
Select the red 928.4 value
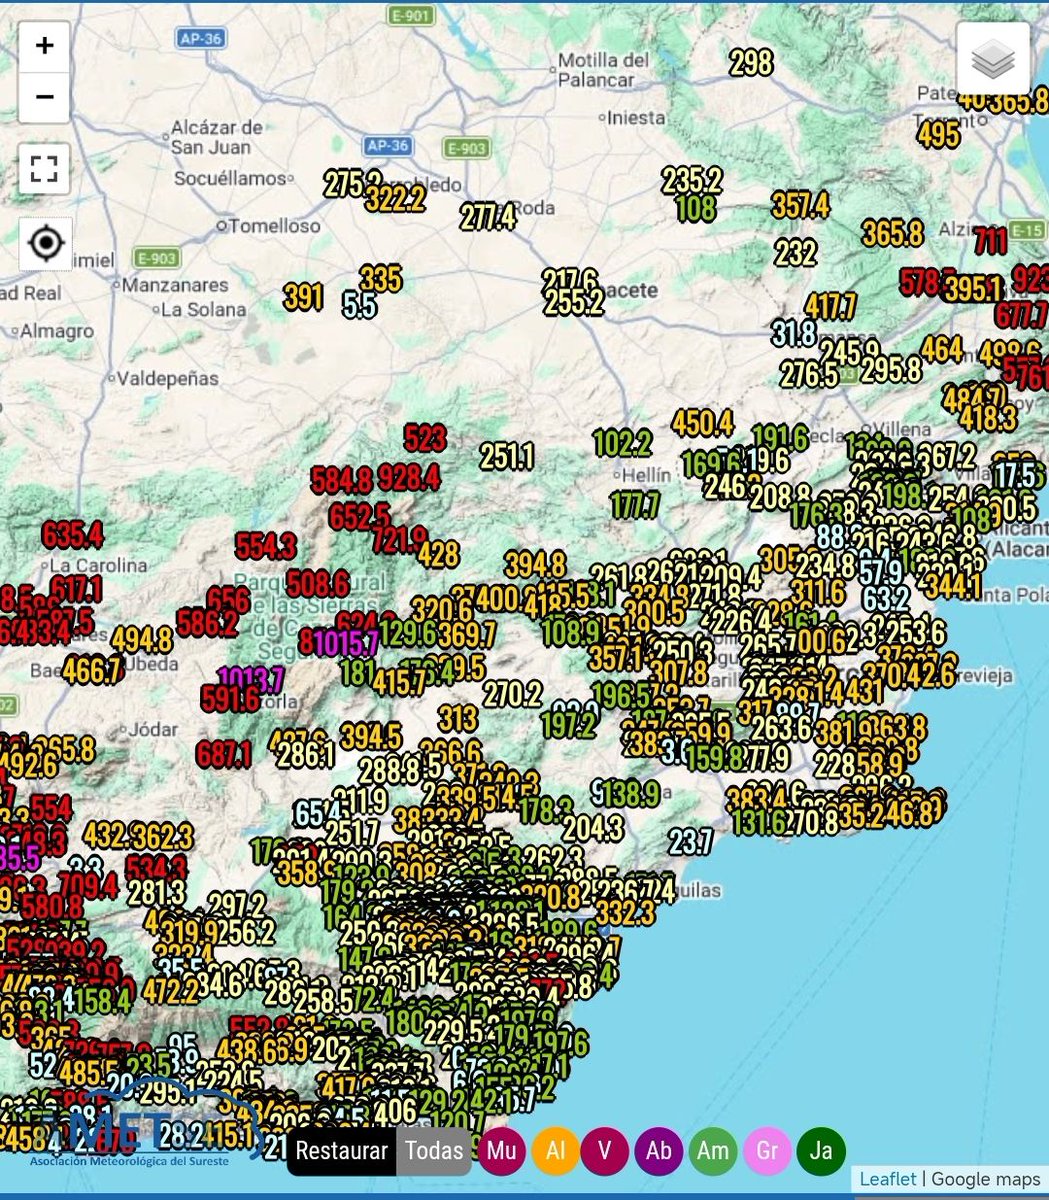tap(409, 478)
